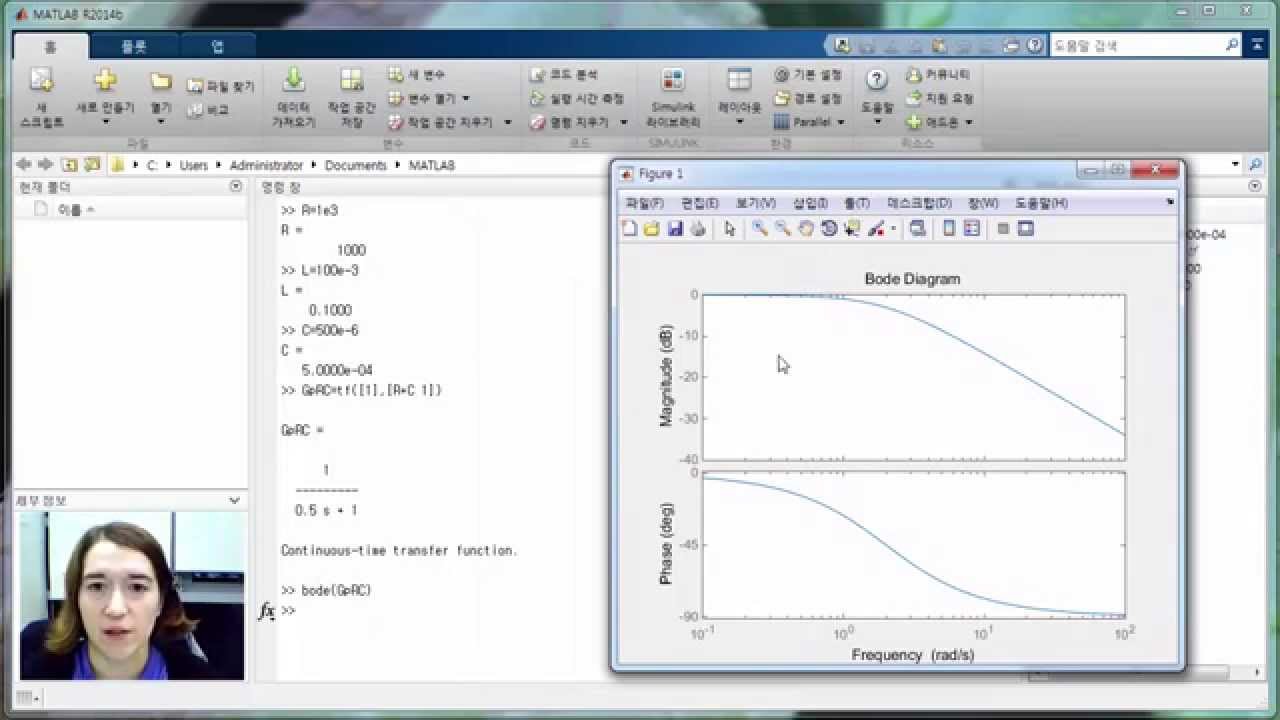Switch to the Apps (앱) tab
Image resolution: width=1280 pixels, height=720 pixels.
[x=218, y=46]
